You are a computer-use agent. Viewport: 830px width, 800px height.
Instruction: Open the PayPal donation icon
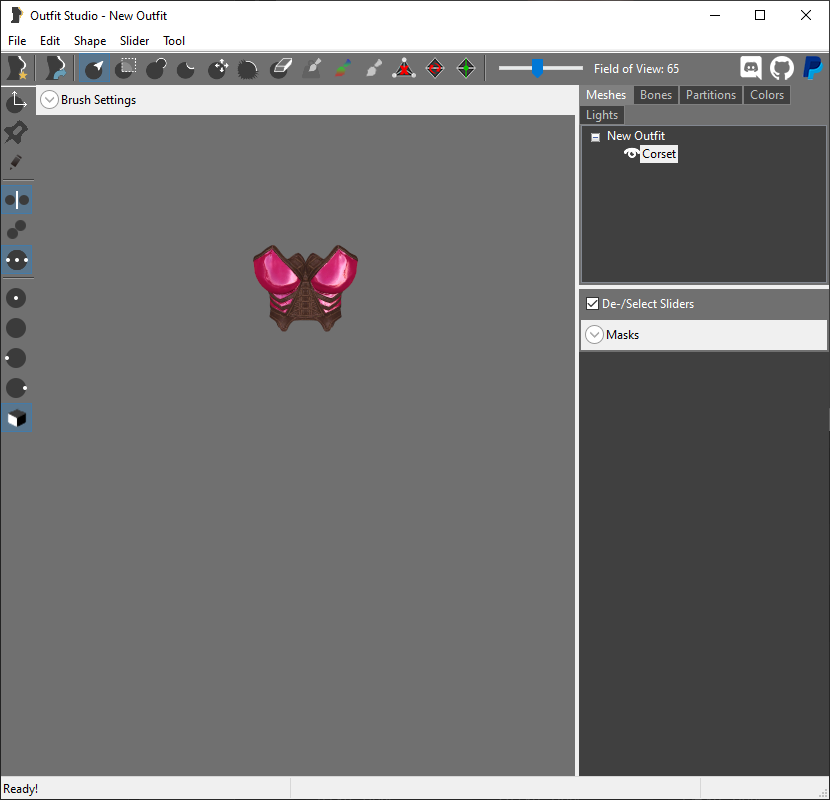point(813,68)
